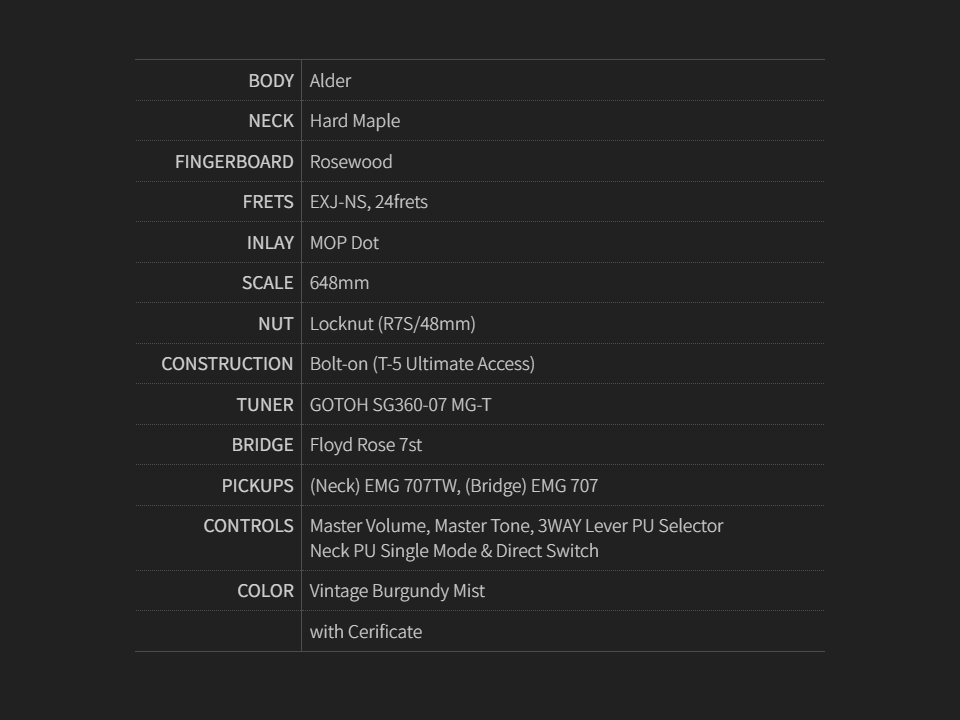Select the Alder body value text
This screenshot has width=960, height=720.
pyautogui.click(x=330, y=81)
